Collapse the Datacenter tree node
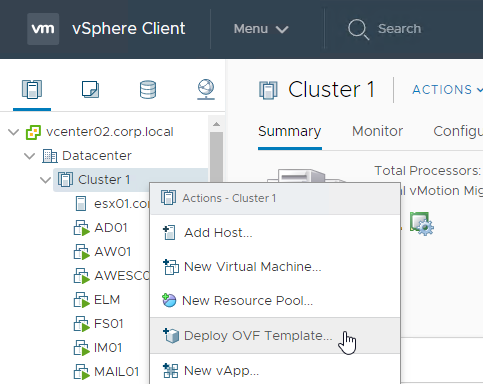483x384 pixels. point(30,156)
